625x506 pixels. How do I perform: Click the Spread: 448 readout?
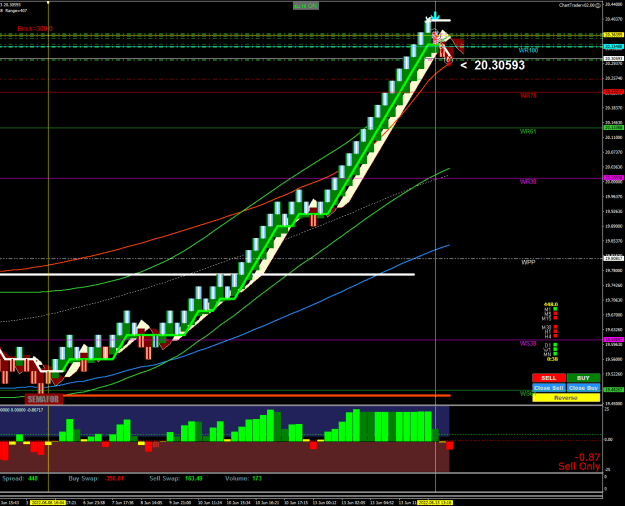pos(20,478)
